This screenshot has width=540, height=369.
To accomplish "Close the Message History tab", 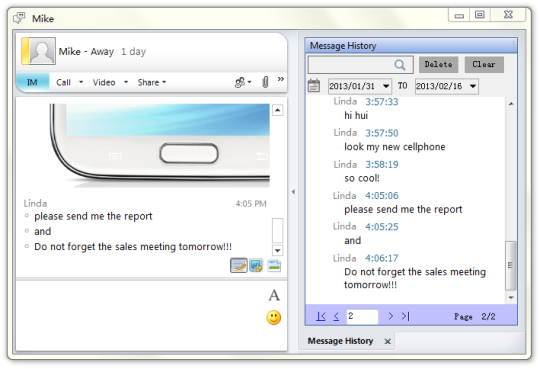I will 387,341.
